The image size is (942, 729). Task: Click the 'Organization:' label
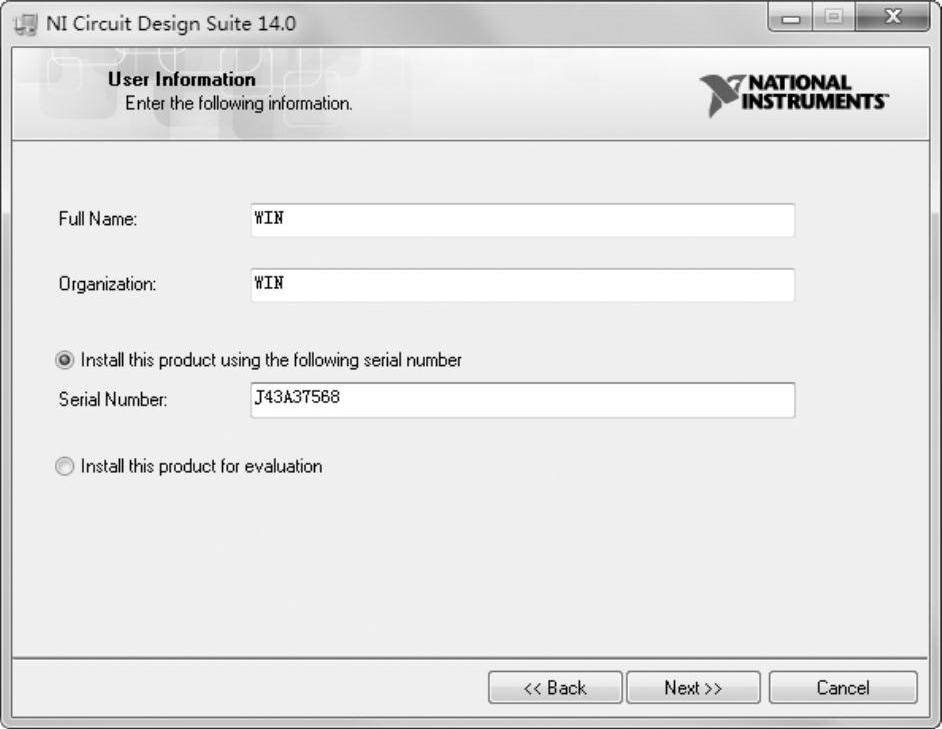(107, 284)
